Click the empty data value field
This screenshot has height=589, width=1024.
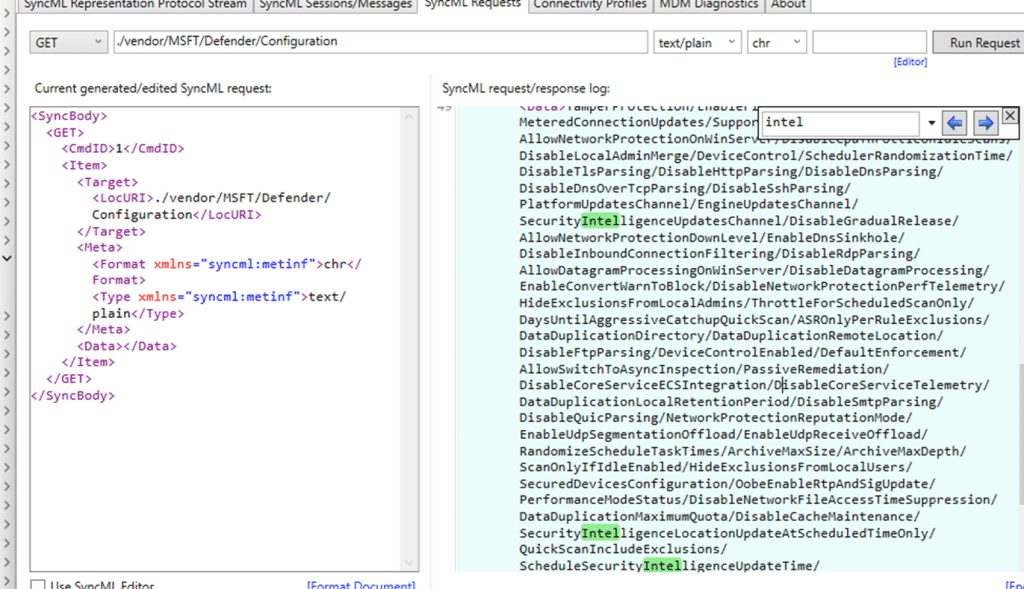868,42
